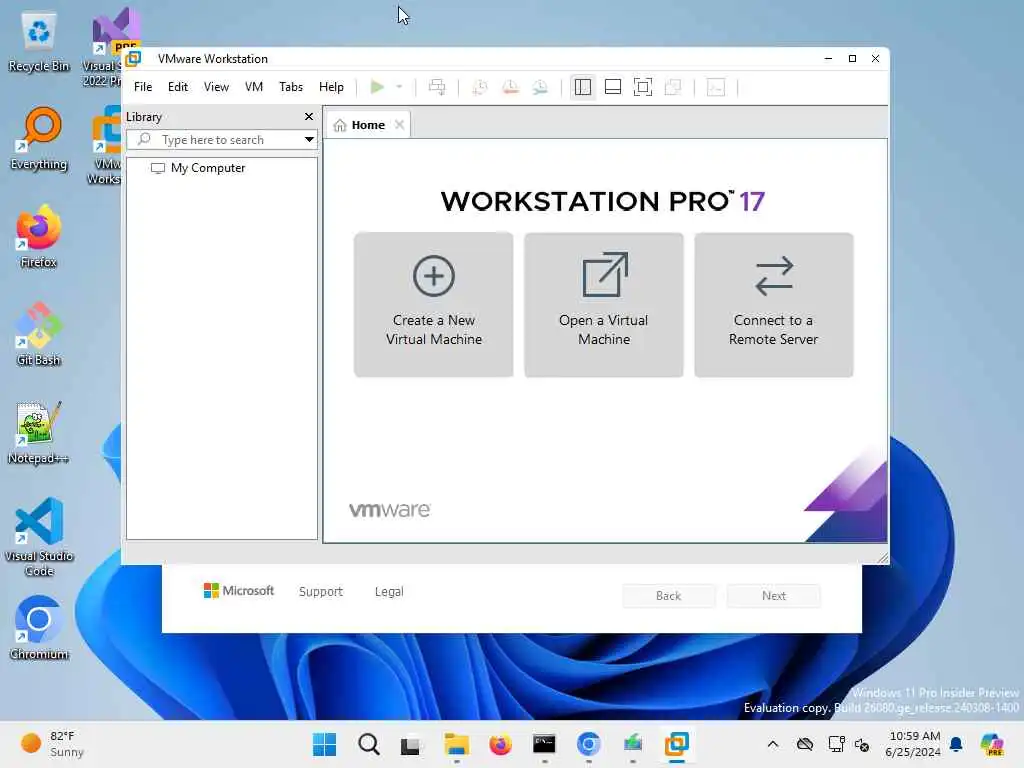Click Open a Virtual Machine

click(x=604, y=305)
